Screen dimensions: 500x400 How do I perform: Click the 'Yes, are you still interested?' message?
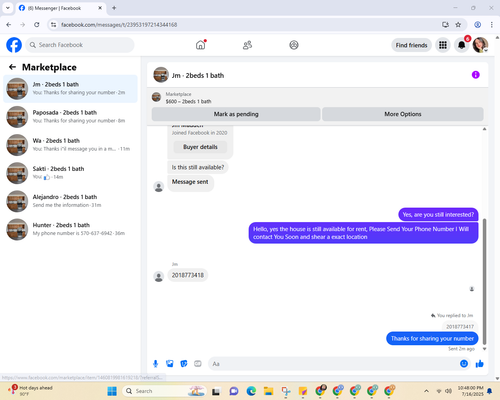click(x=438, y=215)
